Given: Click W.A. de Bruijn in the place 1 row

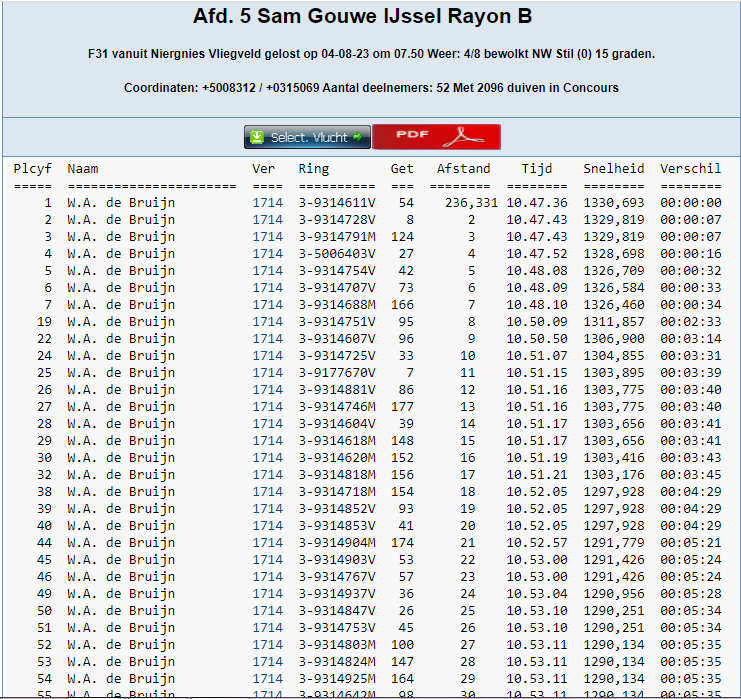Looking at the screenshot, I should (x=121, y=203).
